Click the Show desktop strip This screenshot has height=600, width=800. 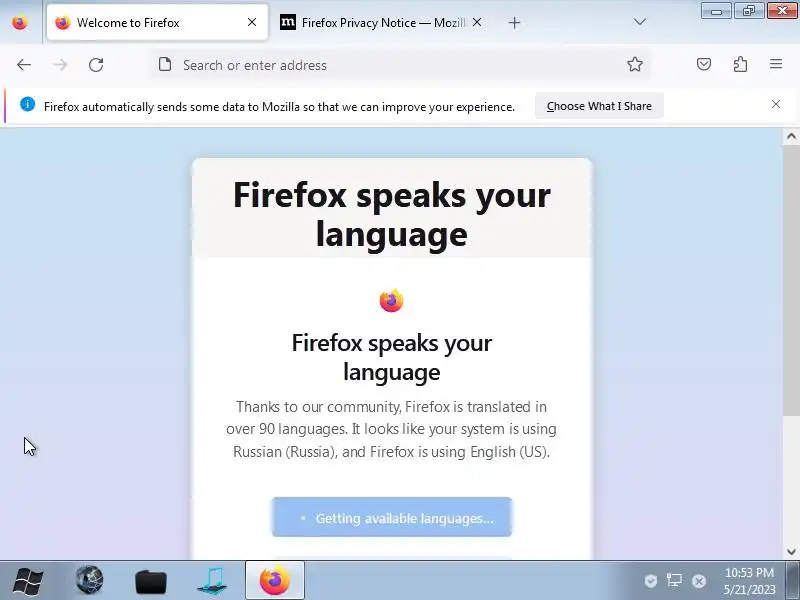[793, 580]
